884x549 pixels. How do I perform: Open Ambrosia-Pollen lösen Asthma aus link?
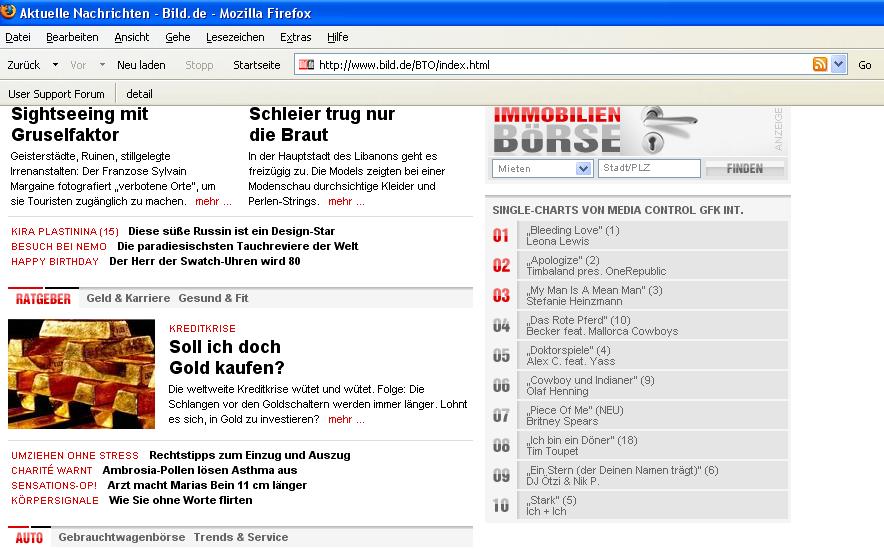pyautogui.click(x=200, y=470)
